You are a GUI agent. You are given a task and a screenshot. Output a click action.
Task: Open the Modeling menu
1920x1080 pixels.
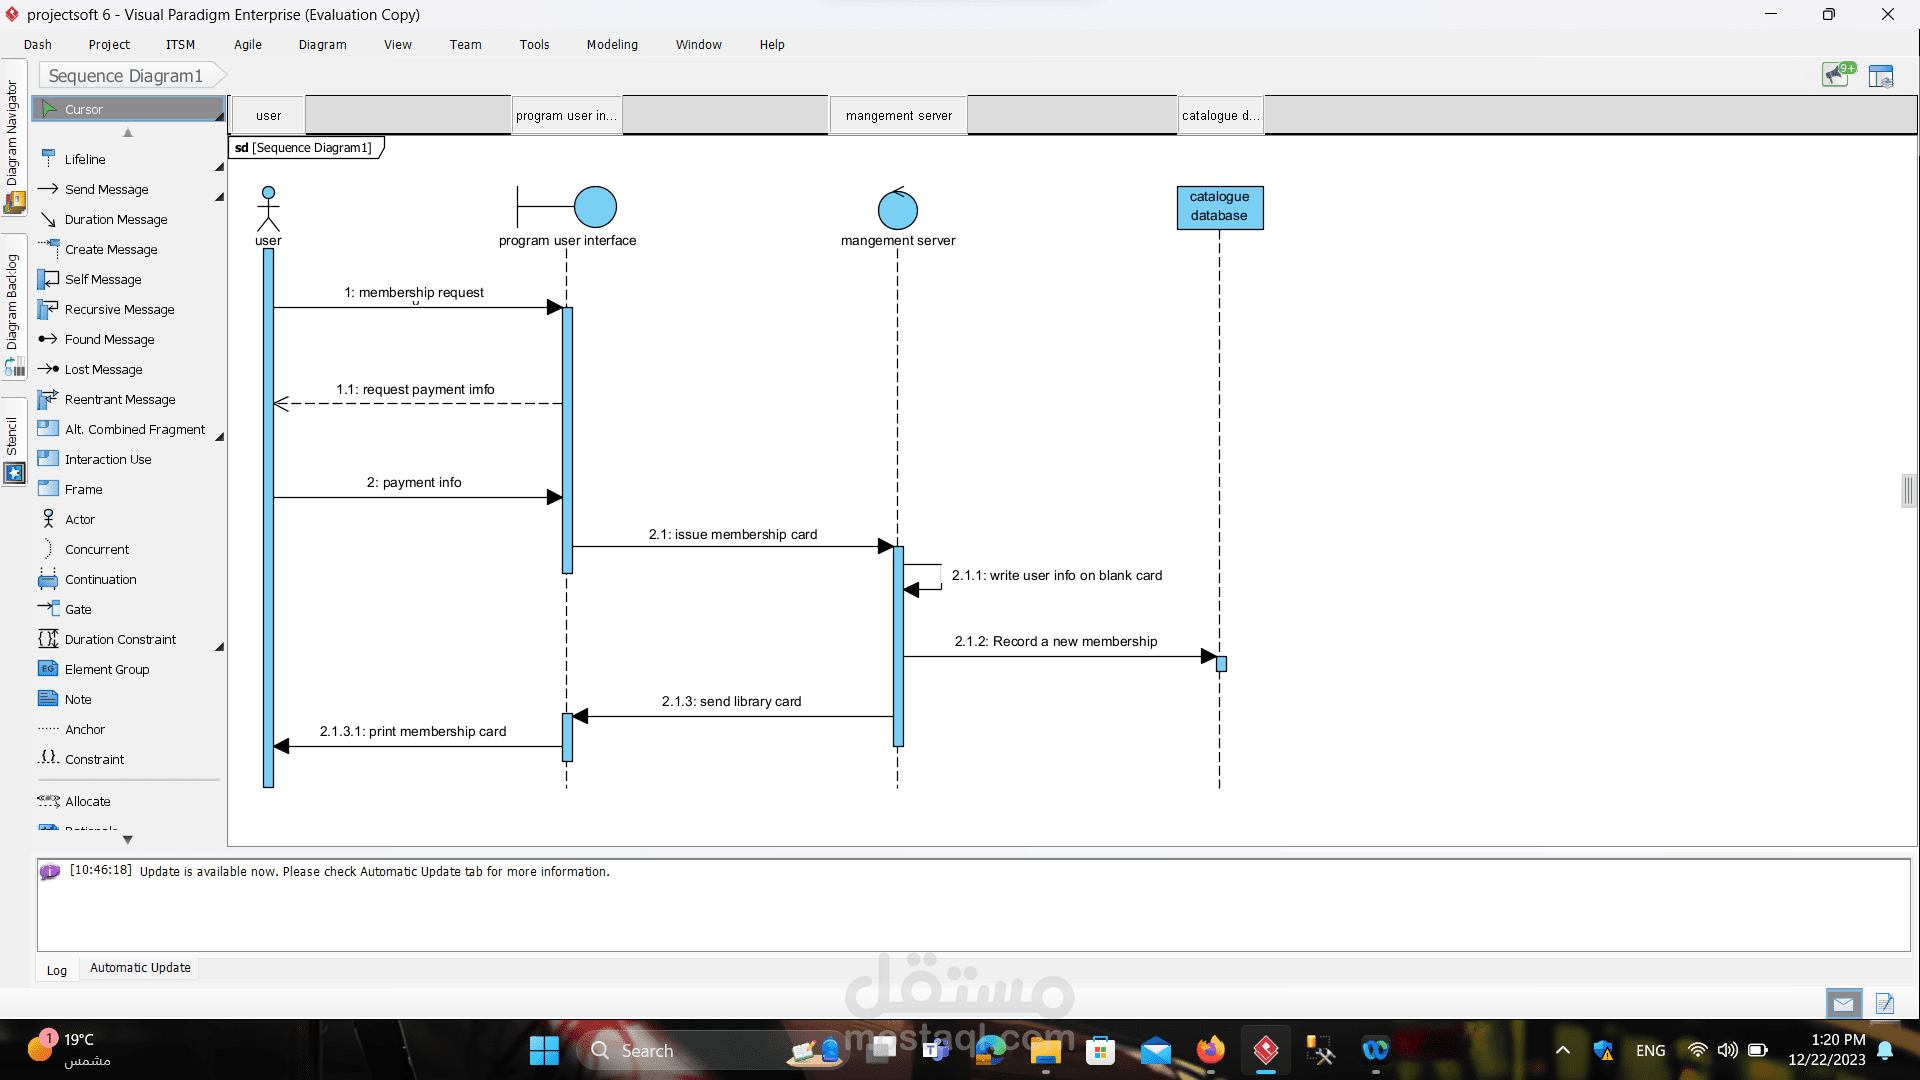coord(611,44)
